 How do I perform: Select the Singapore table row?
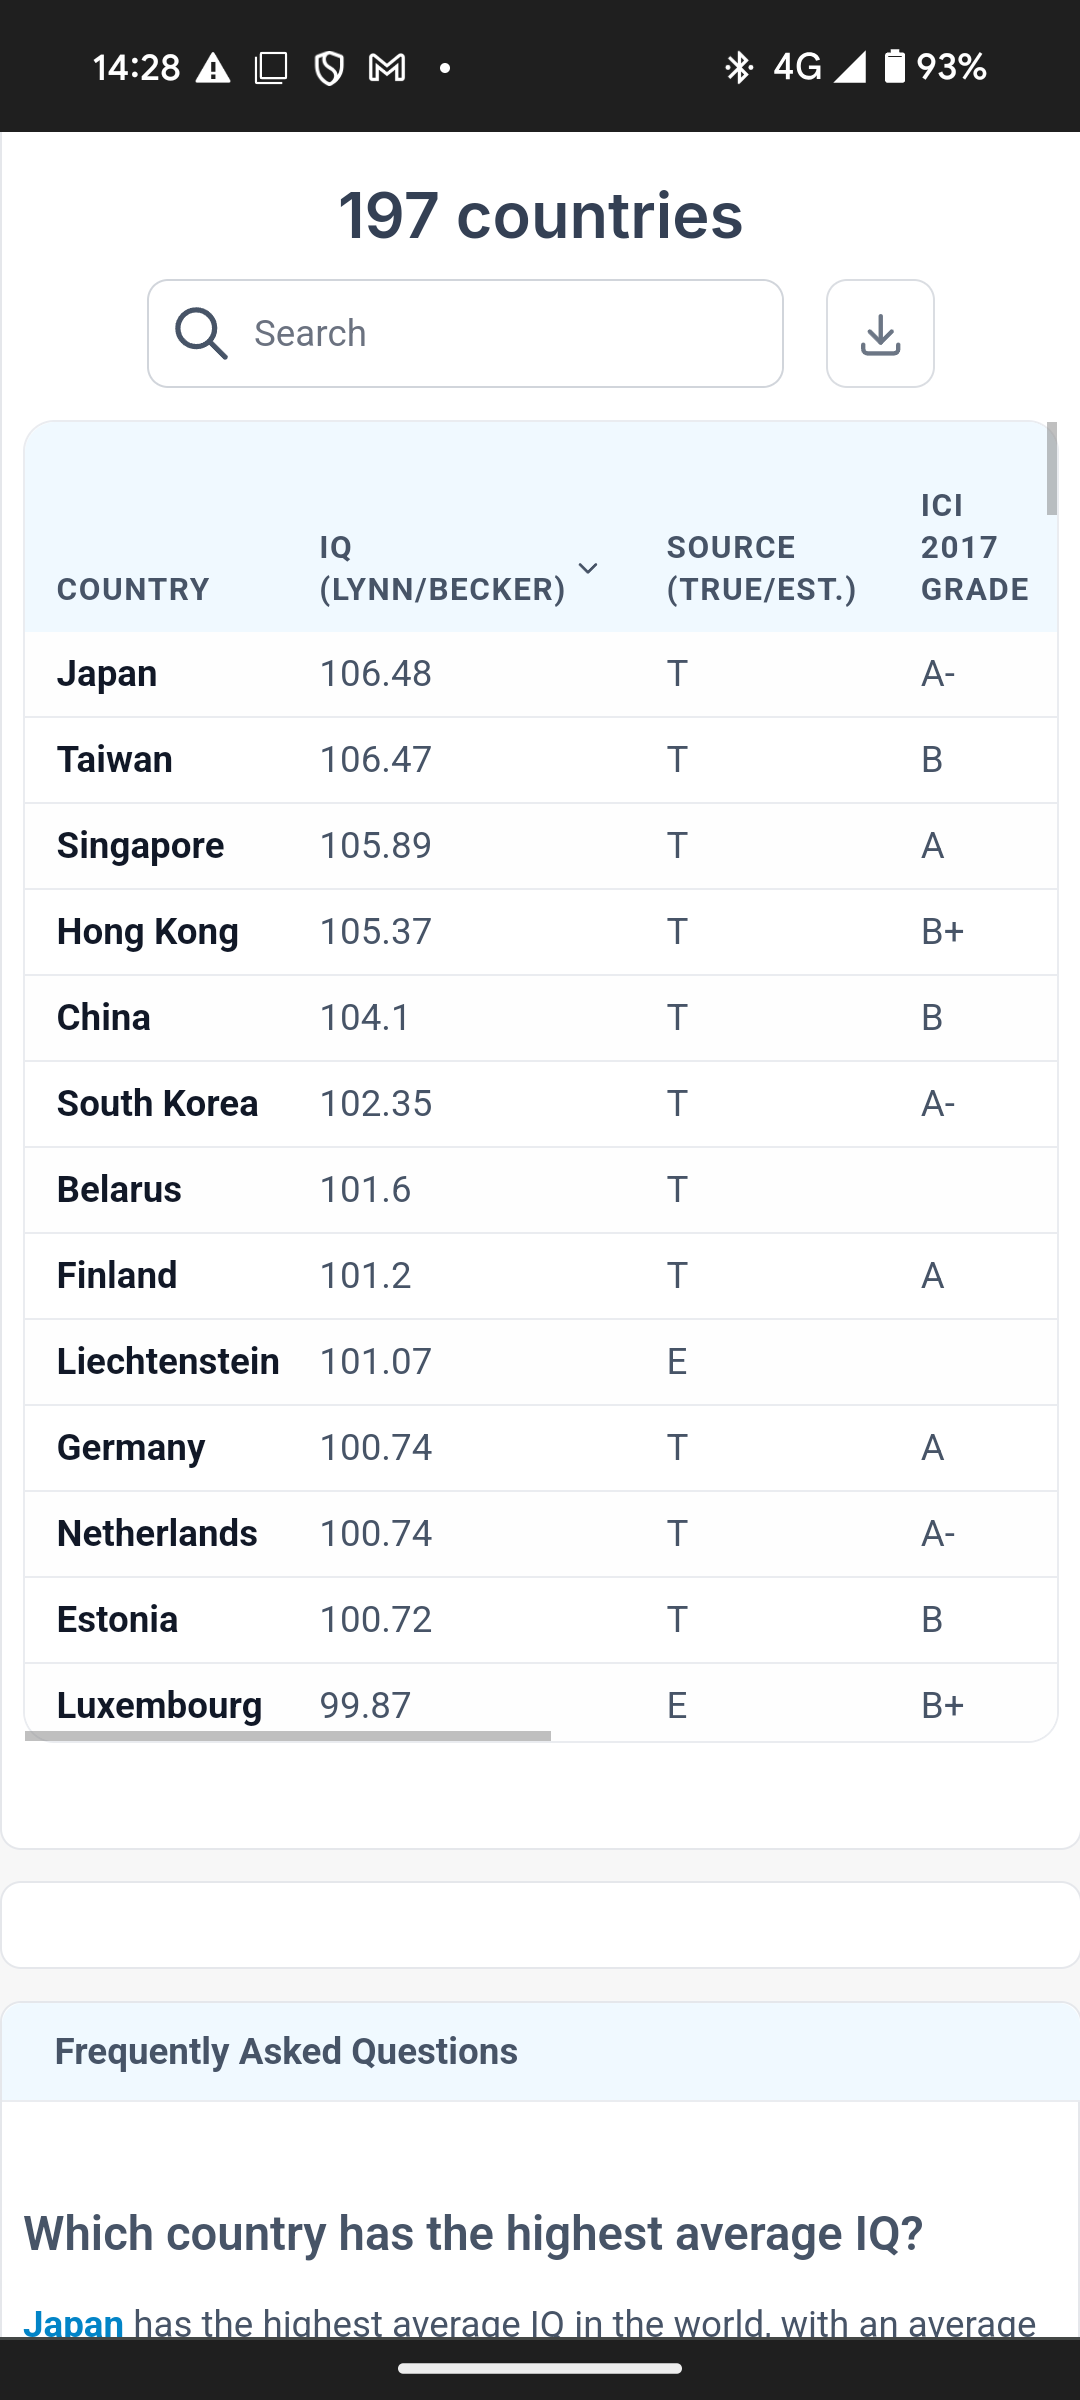click(540, 846)
